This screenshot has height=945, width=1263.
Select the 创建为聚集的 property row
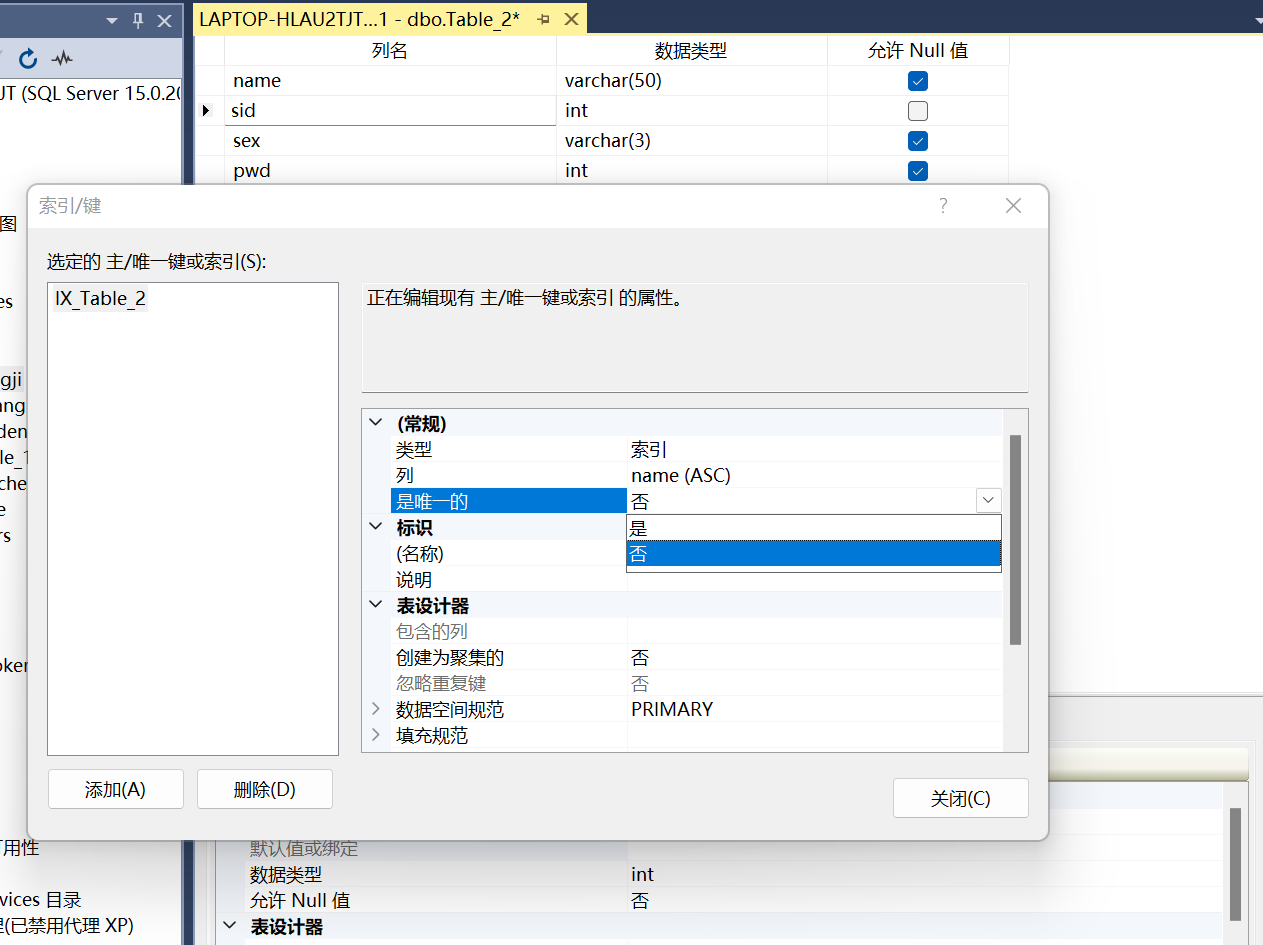pos(696,657)
